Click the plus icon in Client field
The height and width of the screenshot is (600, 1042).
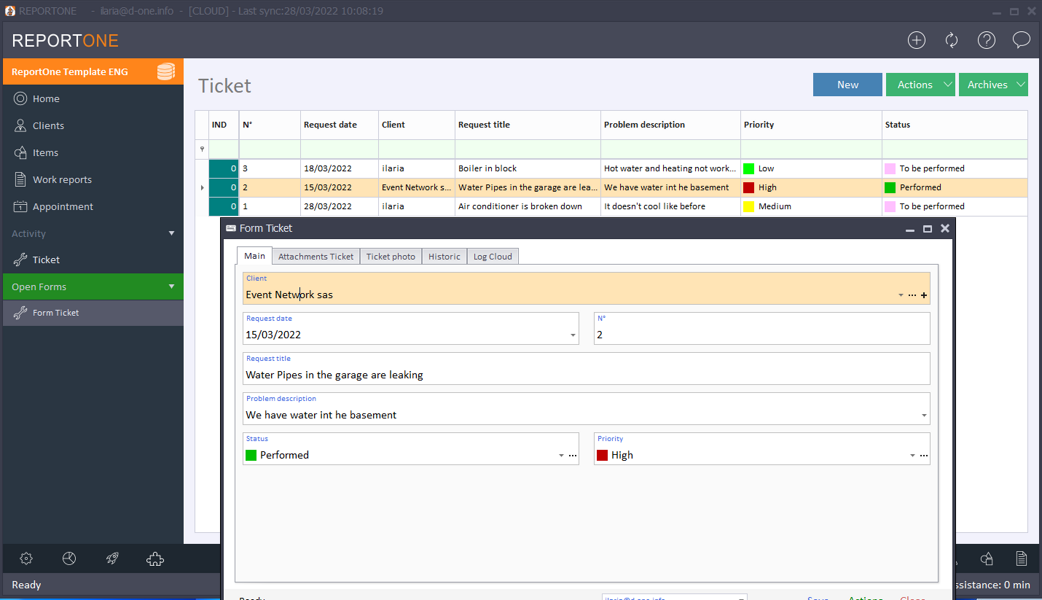[924, 295]
